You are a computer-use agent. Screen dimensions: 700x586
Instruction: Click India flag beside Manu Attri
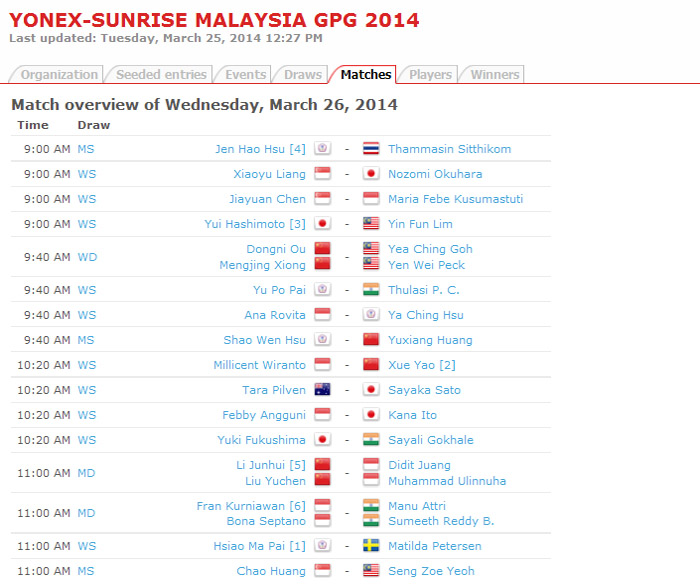pos(371,505)
